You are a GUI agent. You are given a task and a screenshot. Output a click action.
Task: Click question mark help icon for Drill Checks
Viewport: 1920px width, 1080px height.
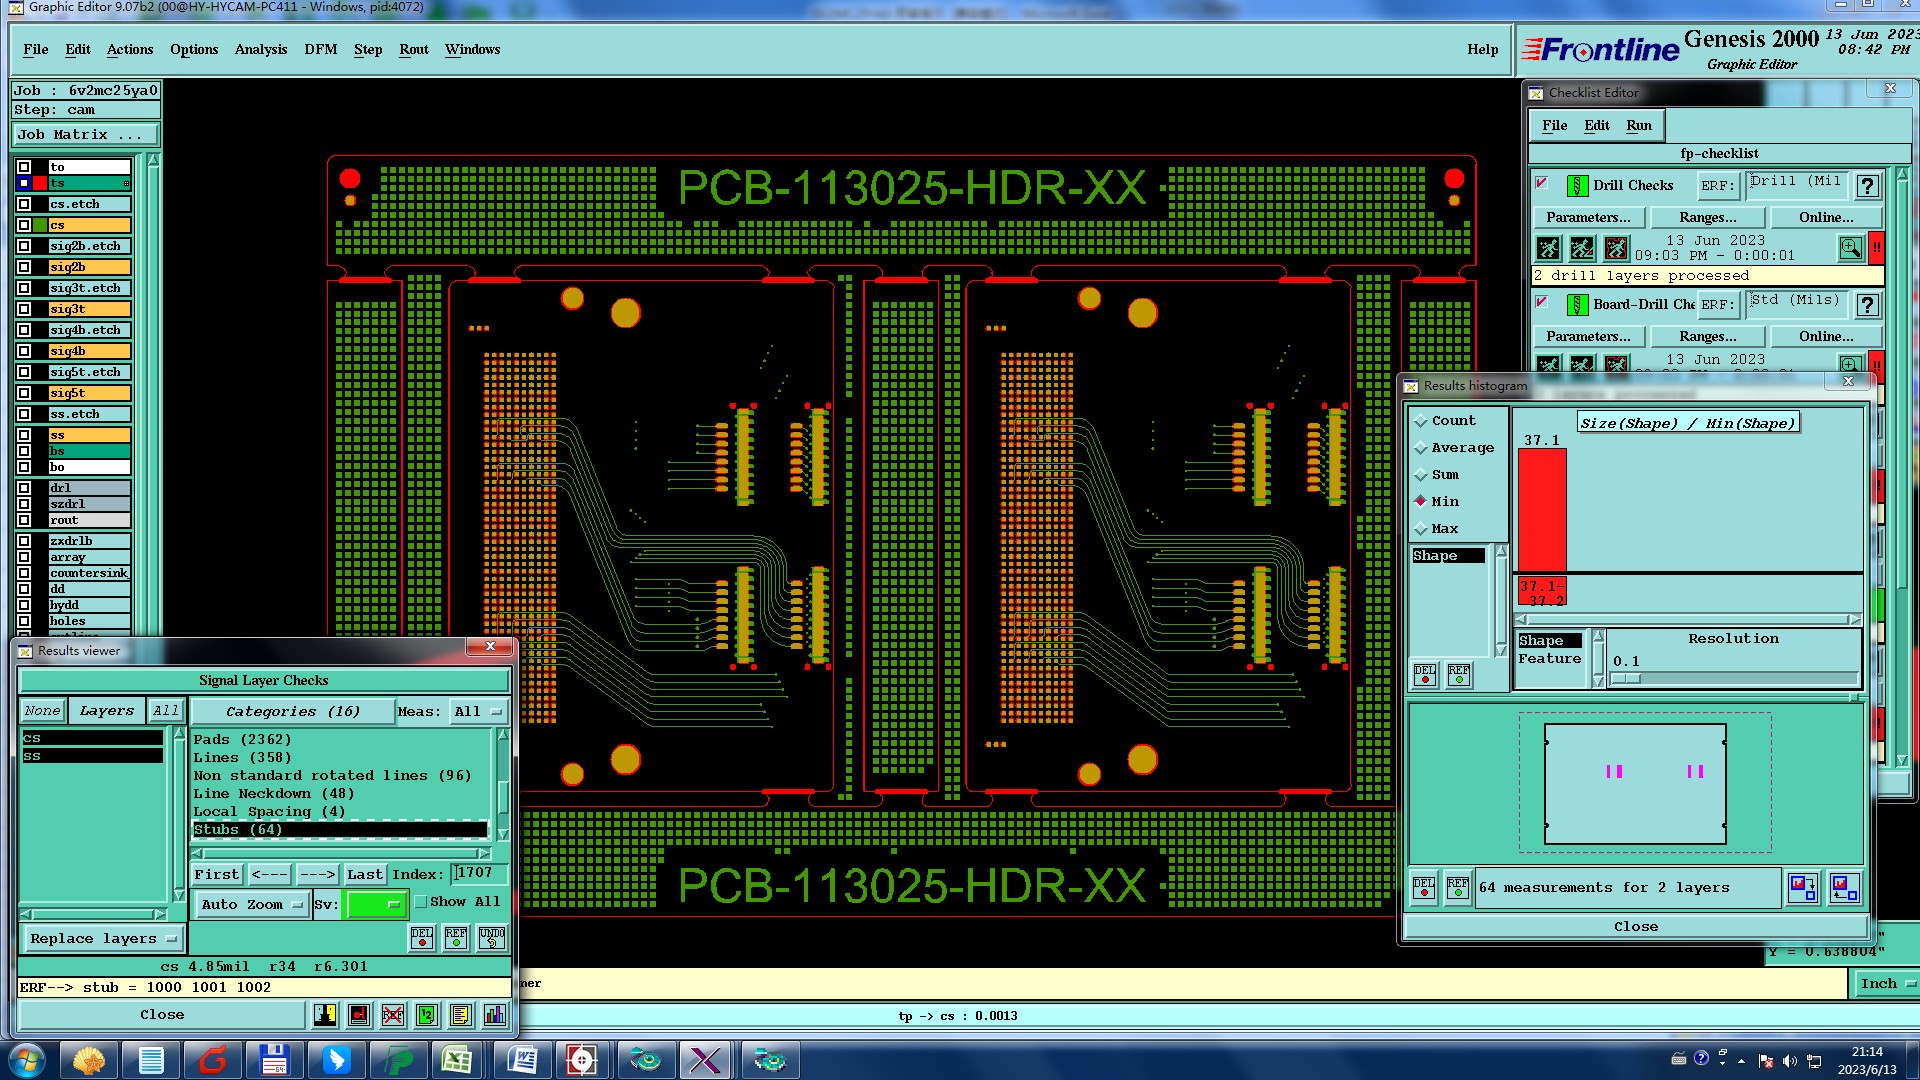[1866, 186]
